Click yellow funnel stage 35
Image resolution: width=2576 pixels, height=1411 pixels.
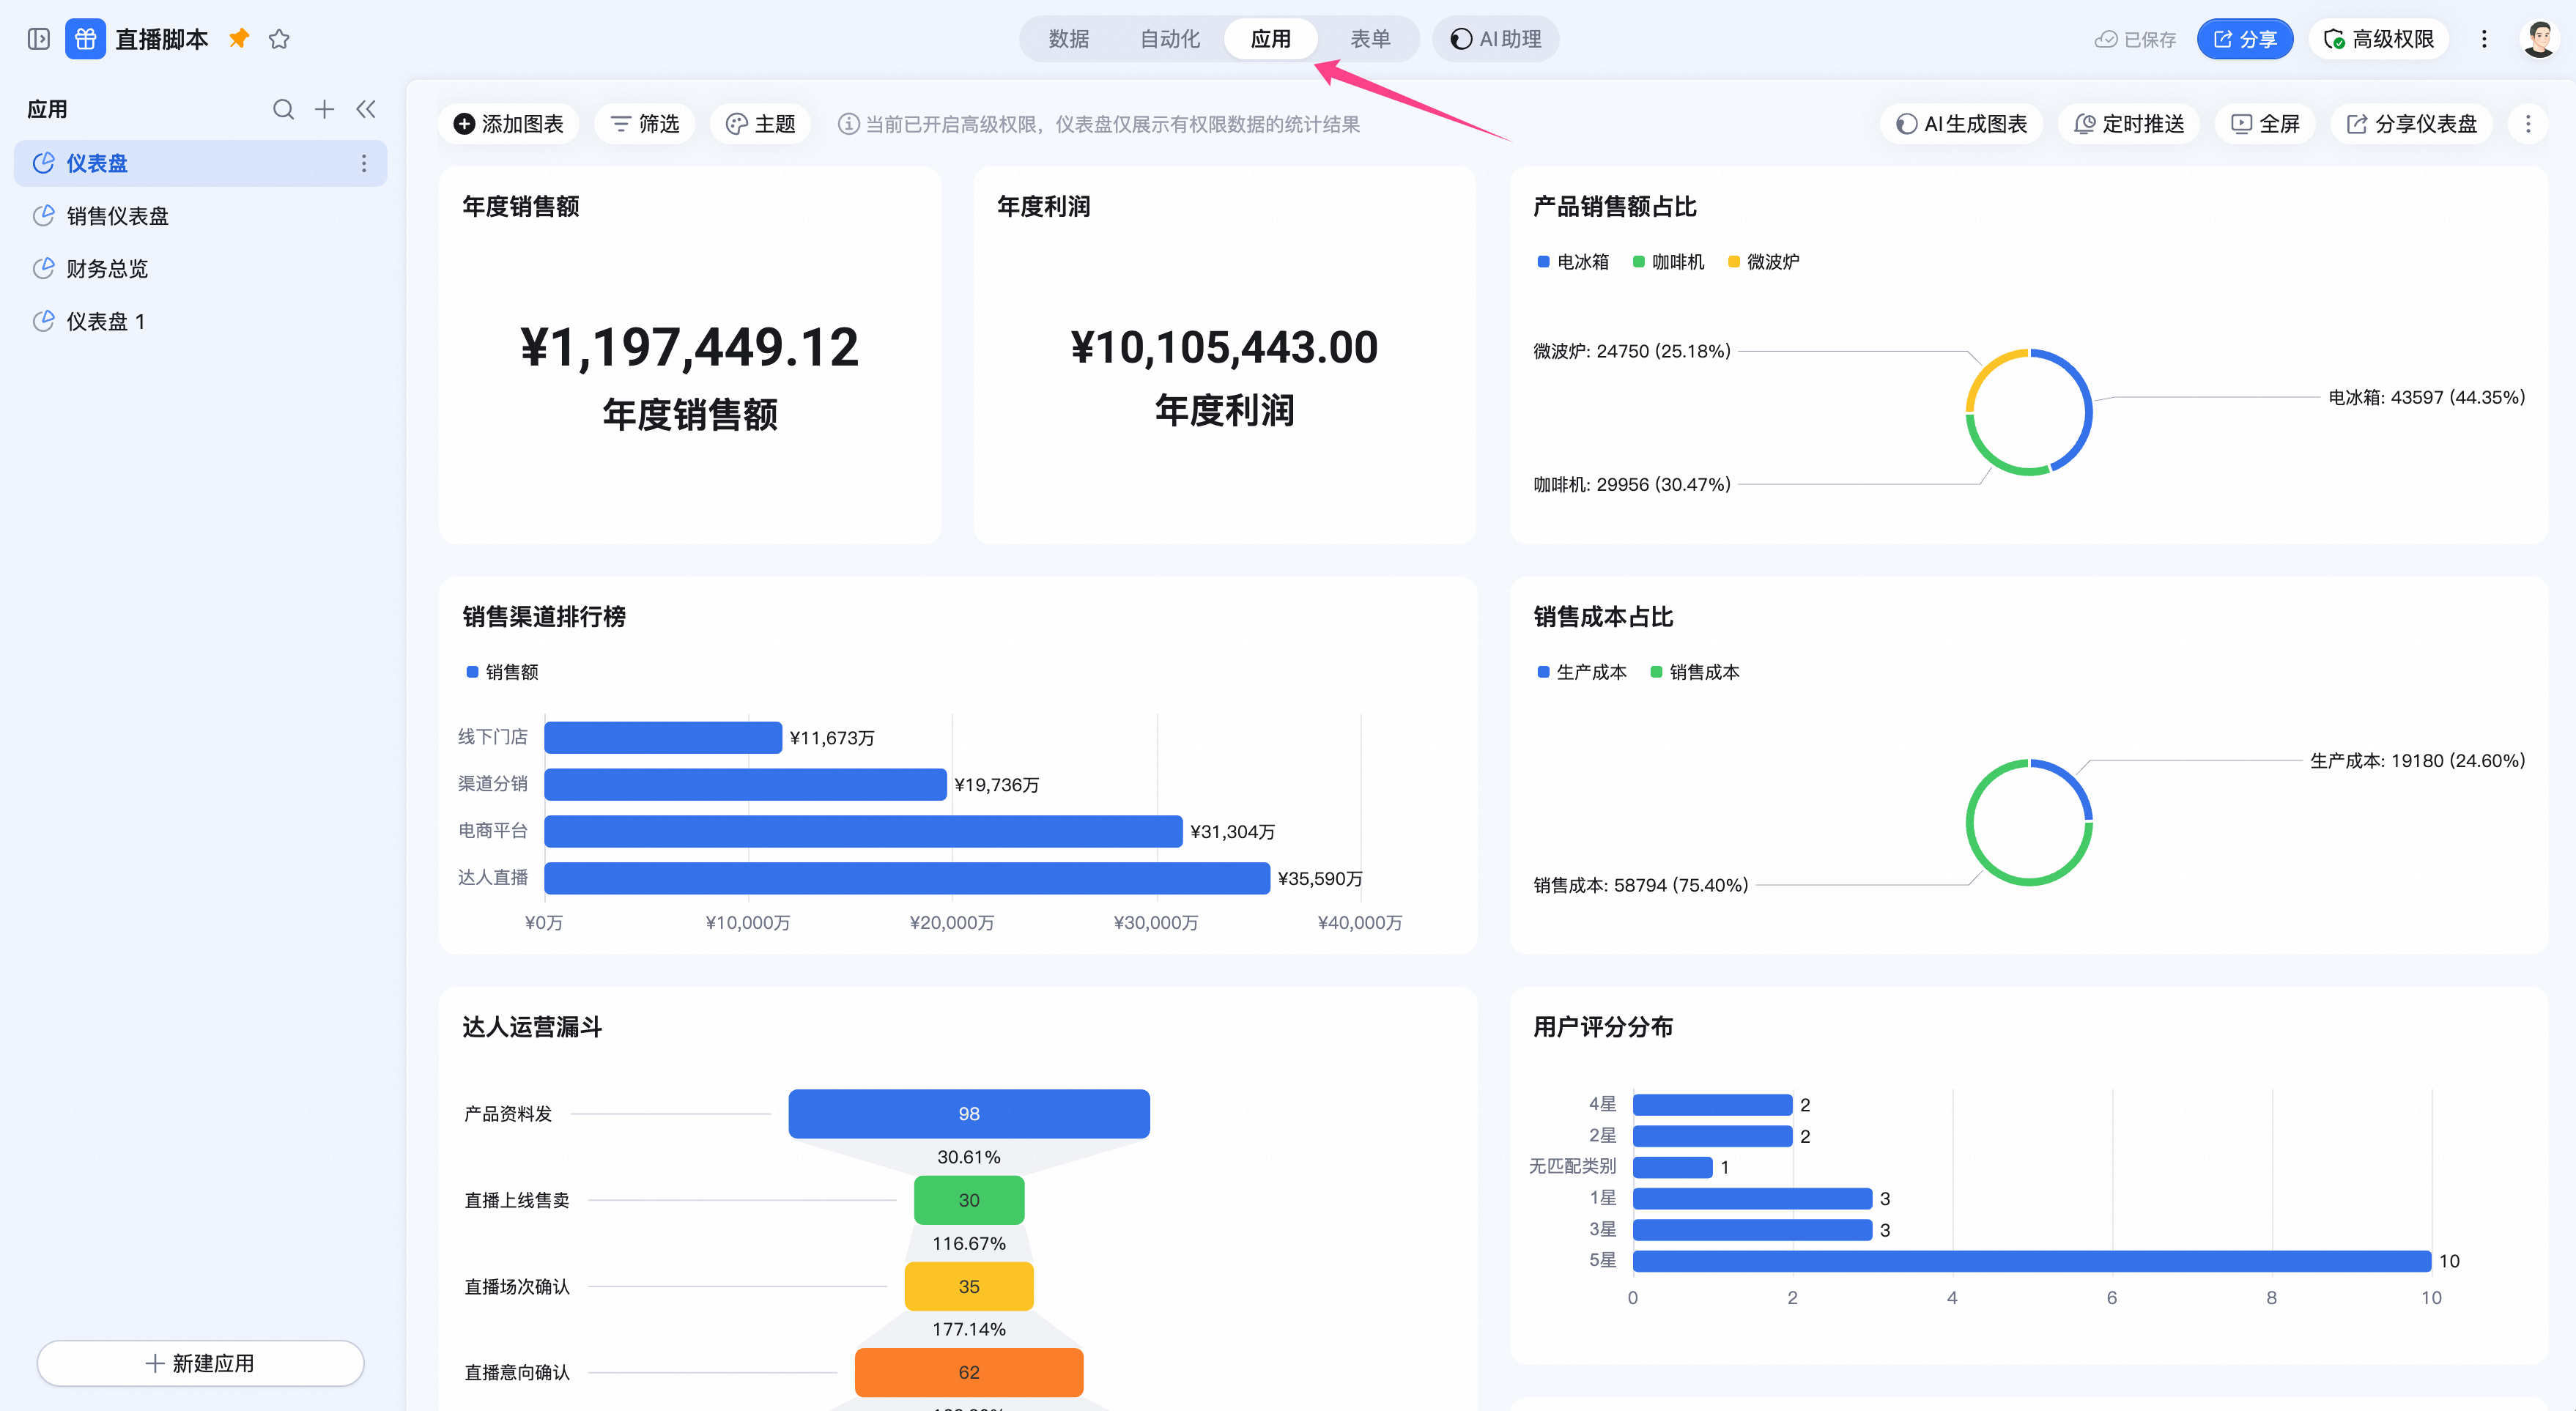(969, 1286)
